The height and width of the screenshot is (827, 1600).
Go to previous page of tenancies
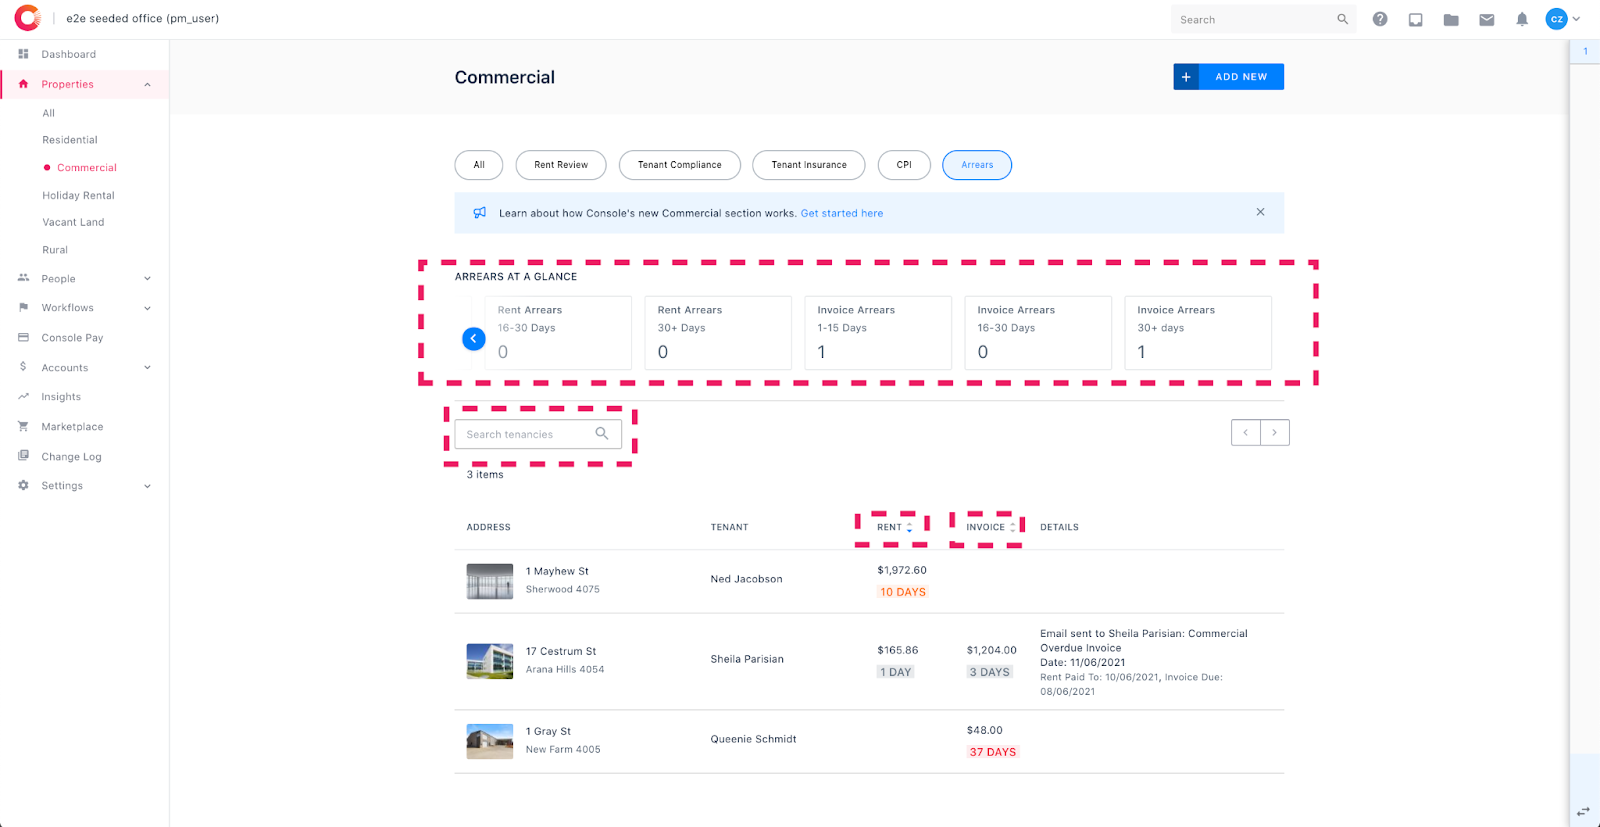coord(1246,433)
